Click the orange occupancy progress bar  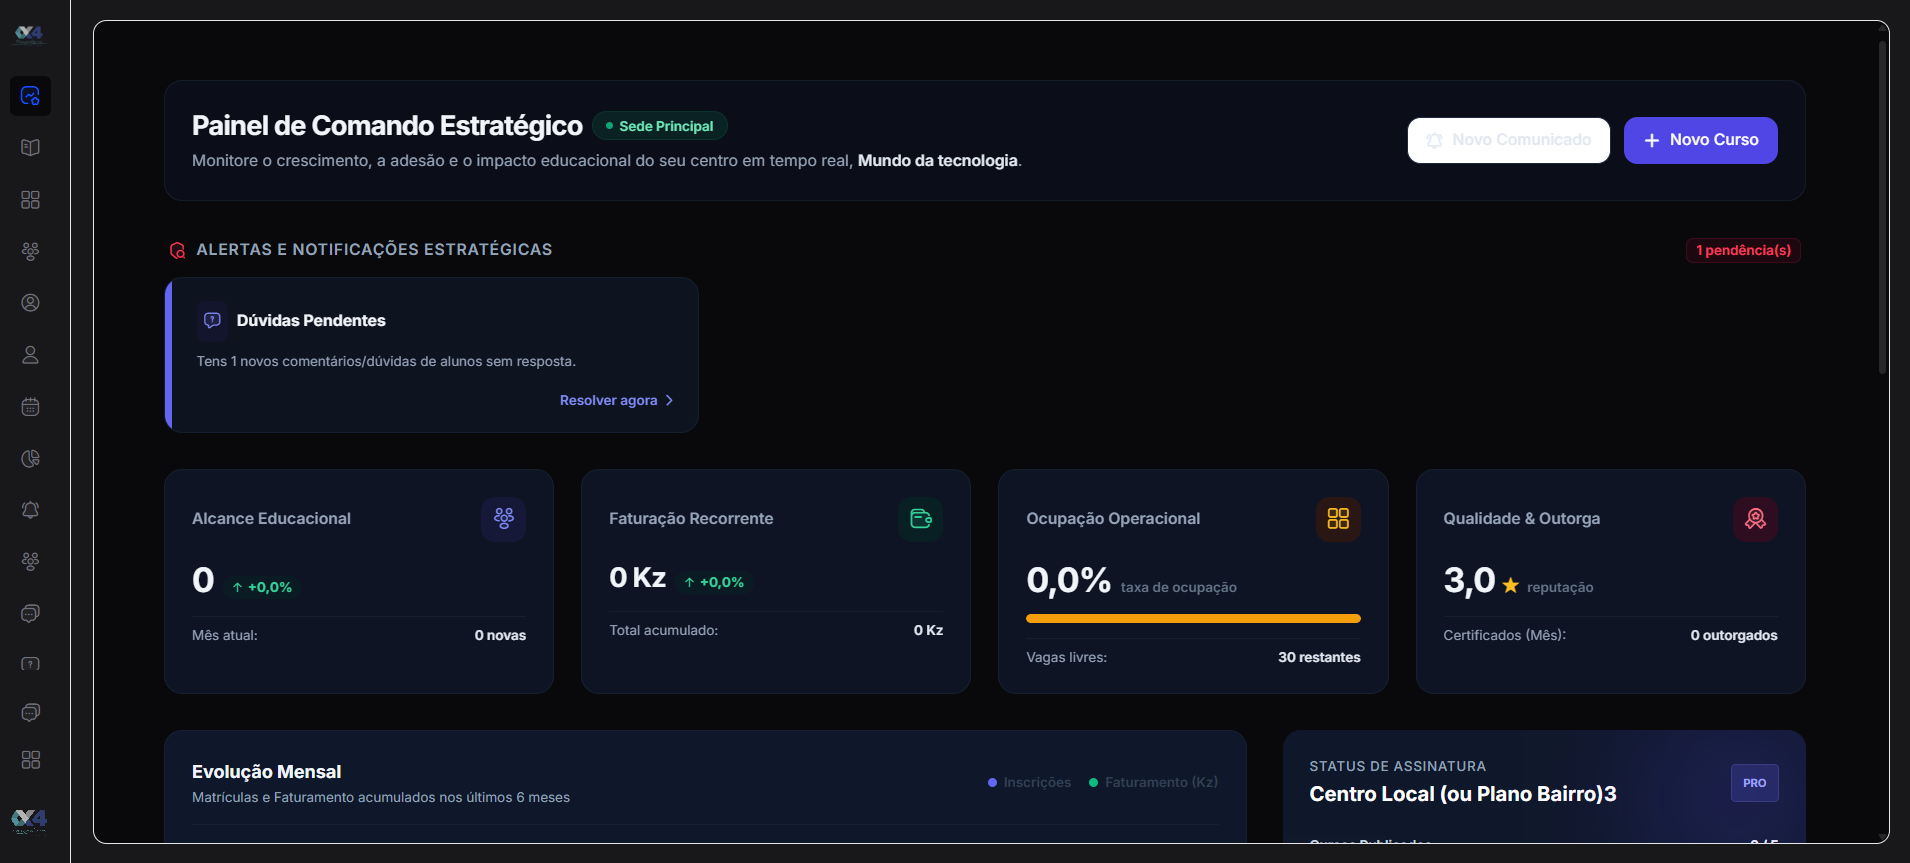[1193, 619]
